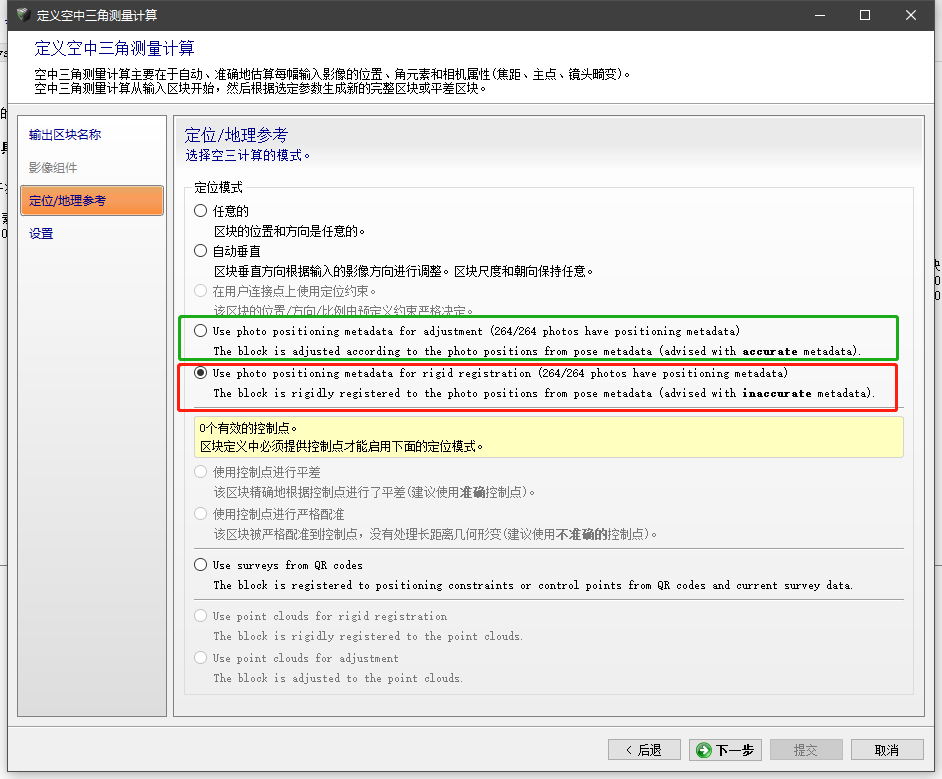Select the 任意的 positioning mode

click(201, 211)
